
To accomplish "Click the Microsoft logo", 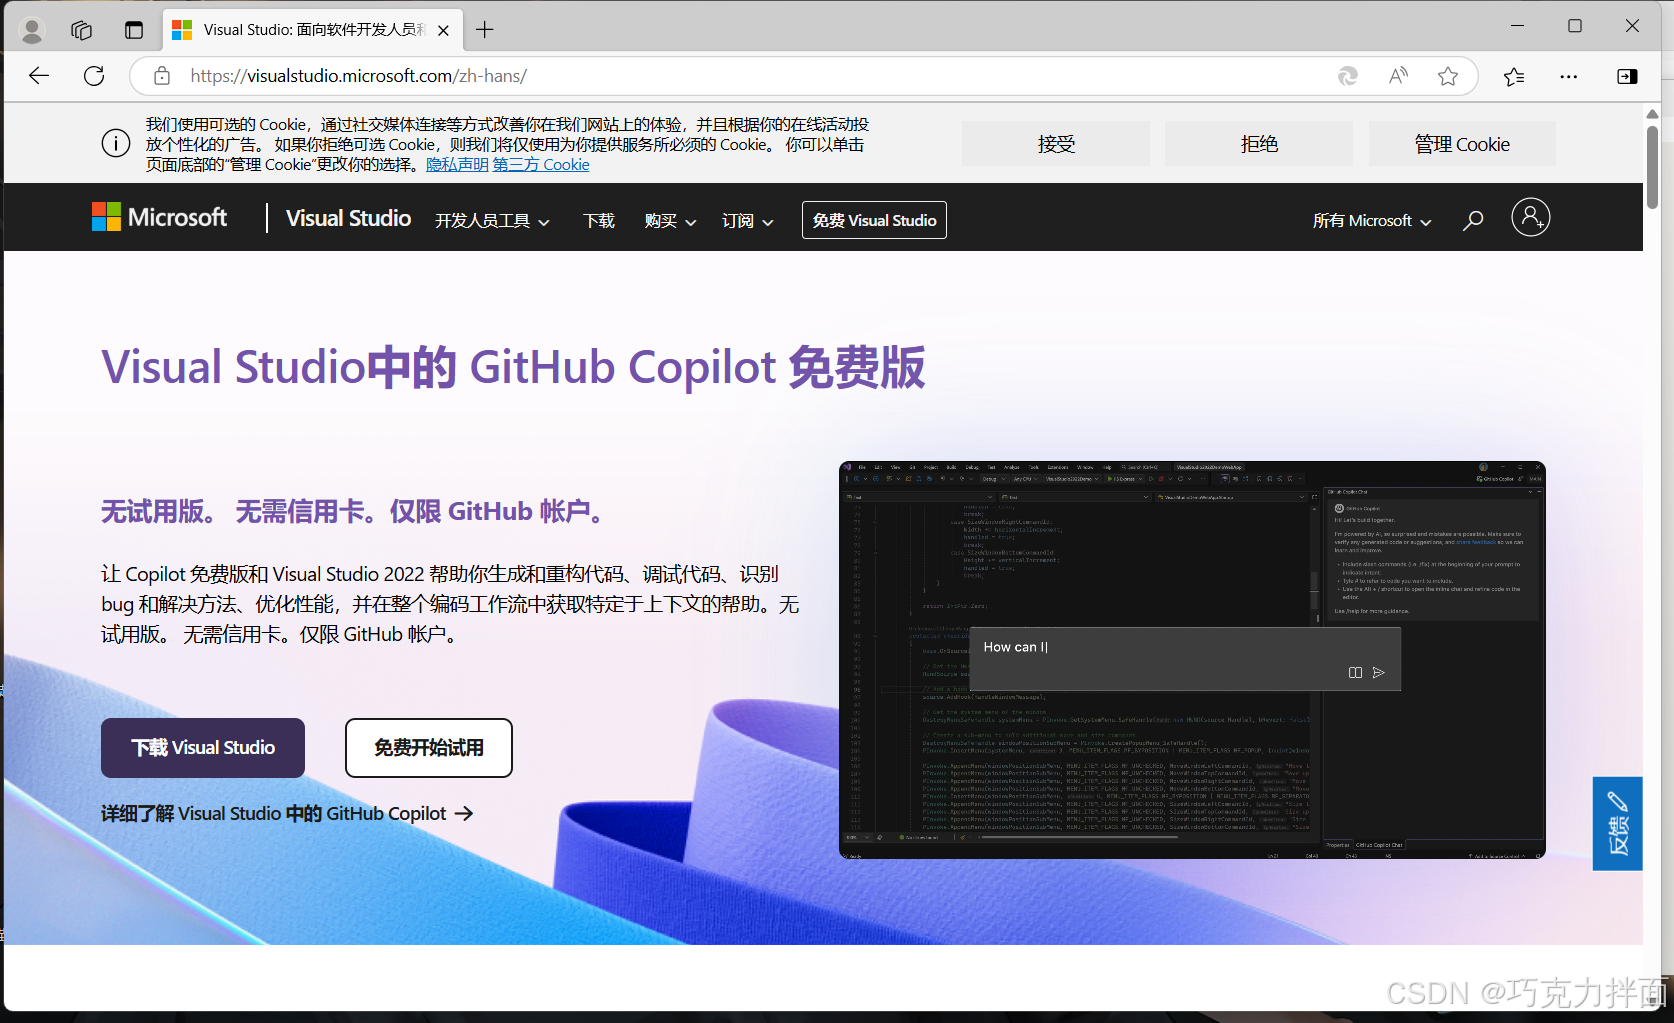I will pos(160,217).
